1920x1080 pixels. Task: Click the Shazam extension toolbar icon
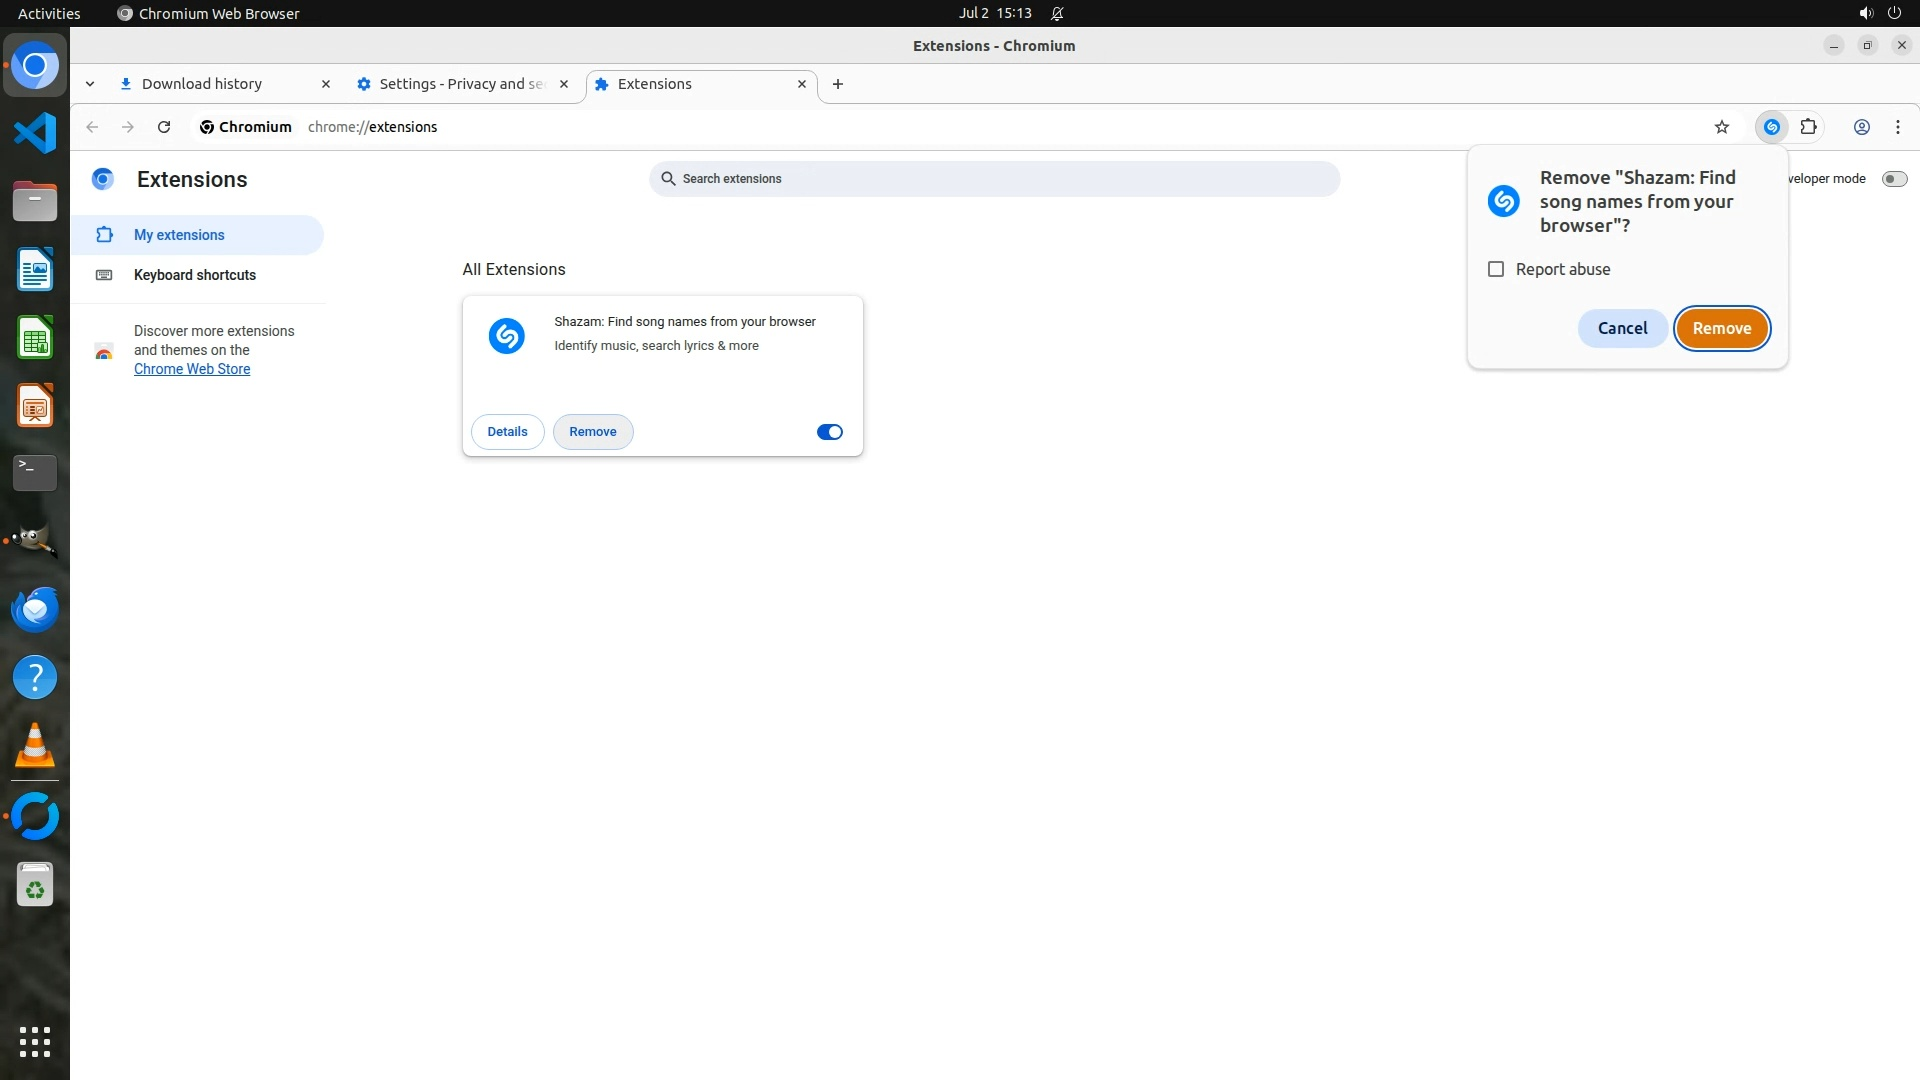coord(1771,127)
